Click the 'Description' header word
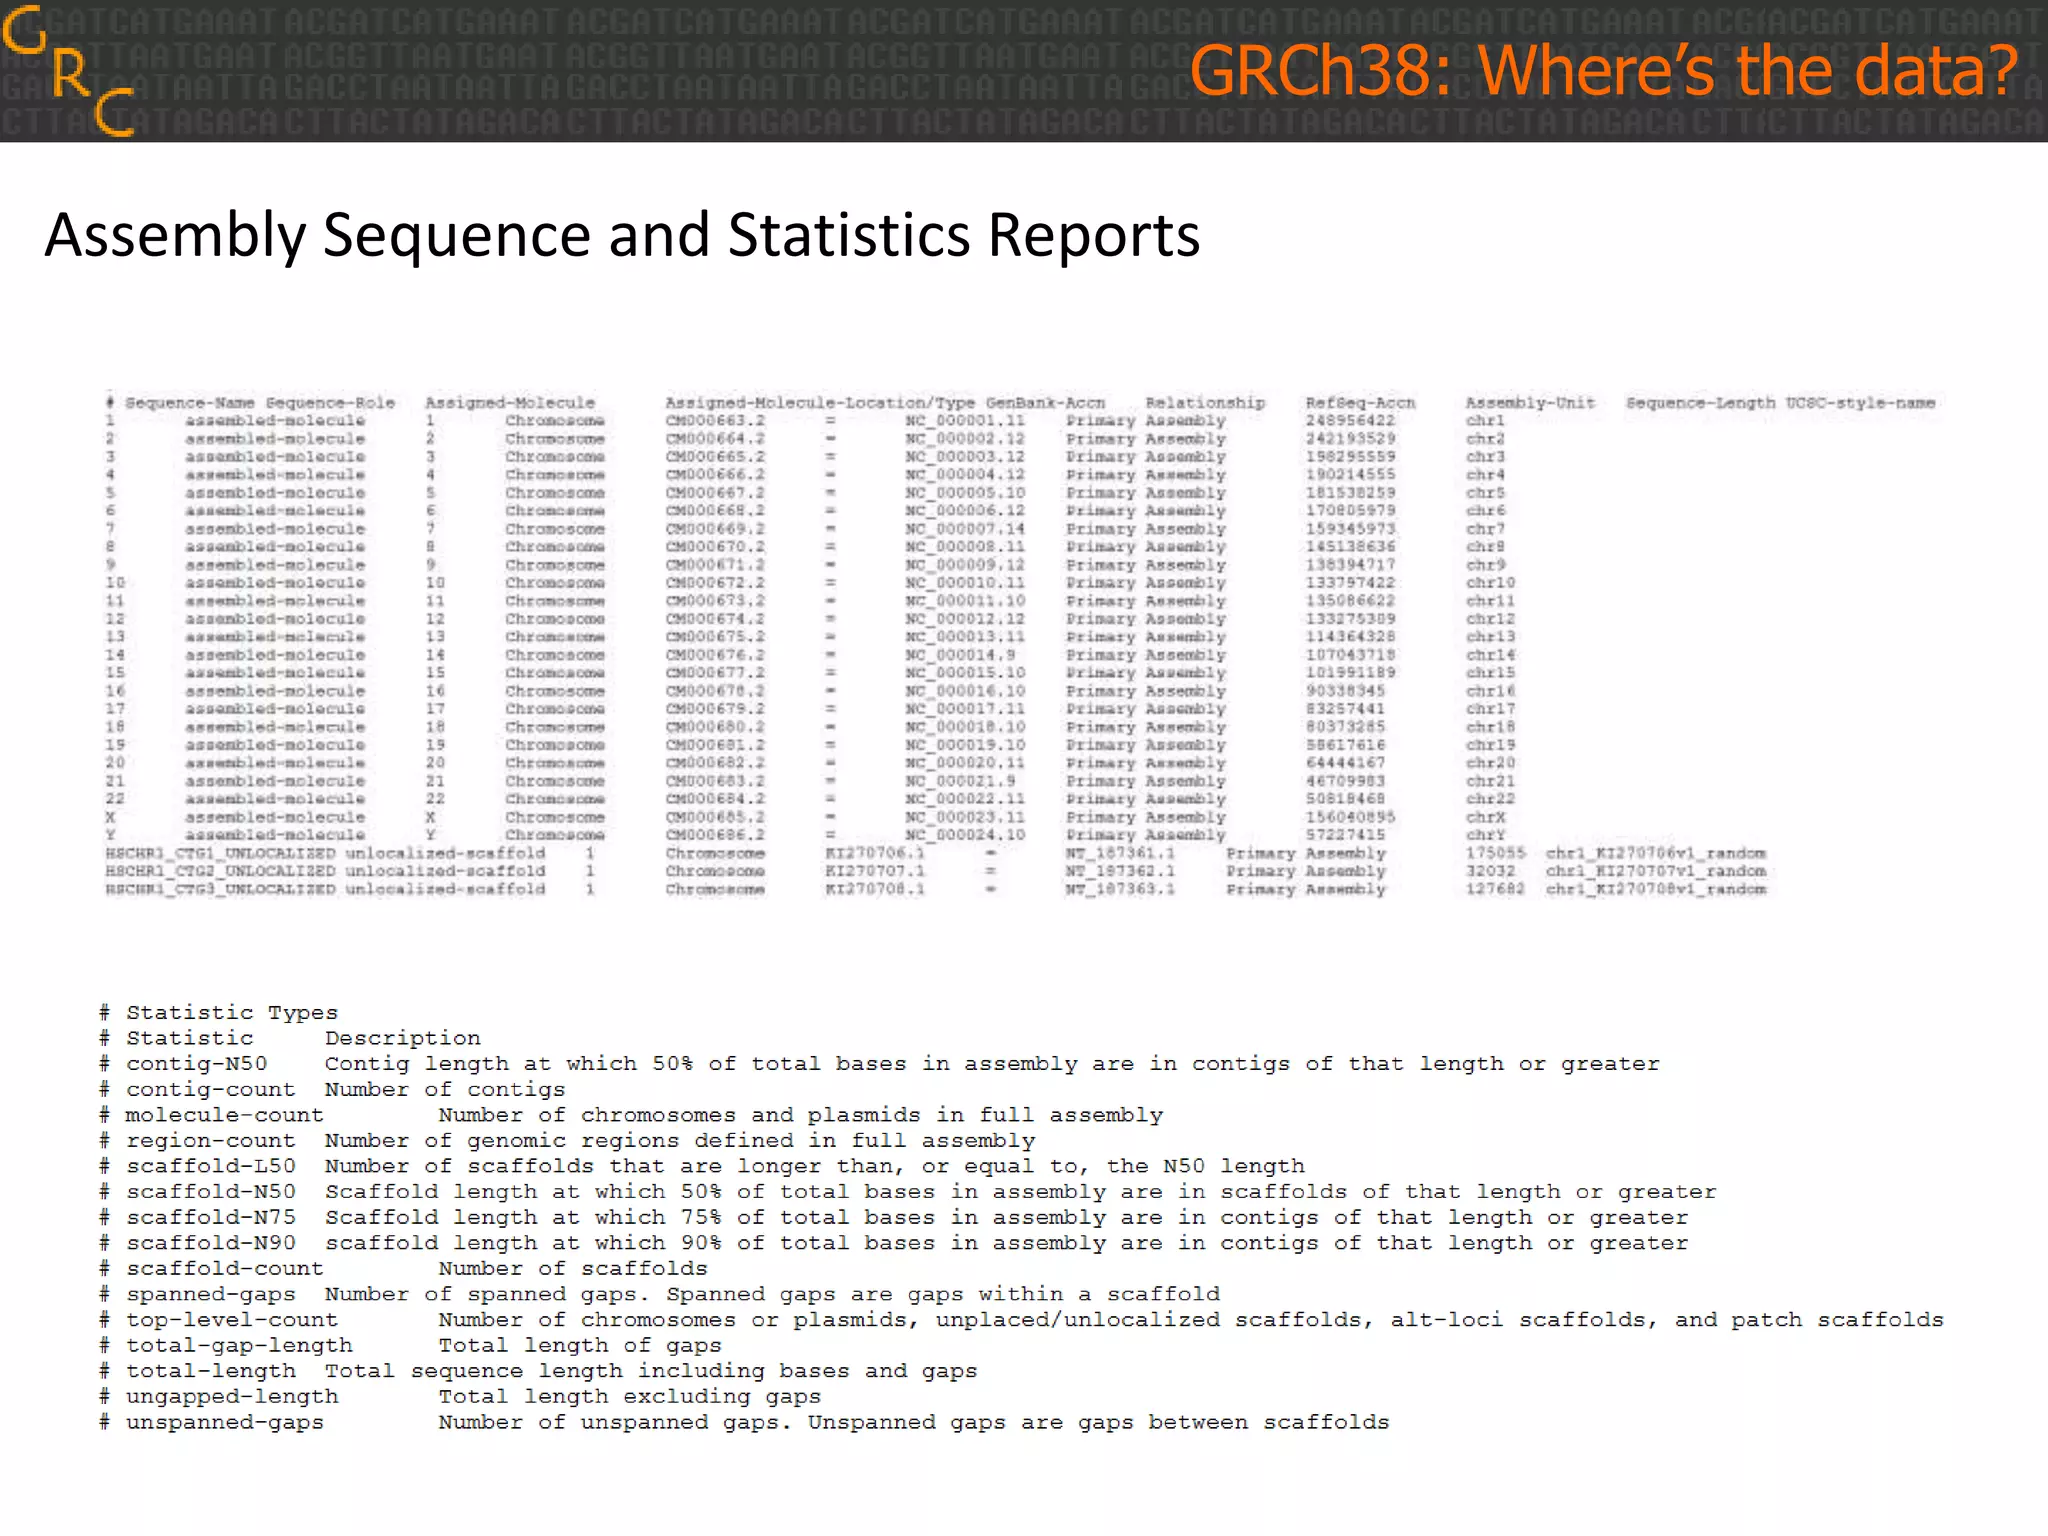The image size is (2048, 1536). 402,1039
